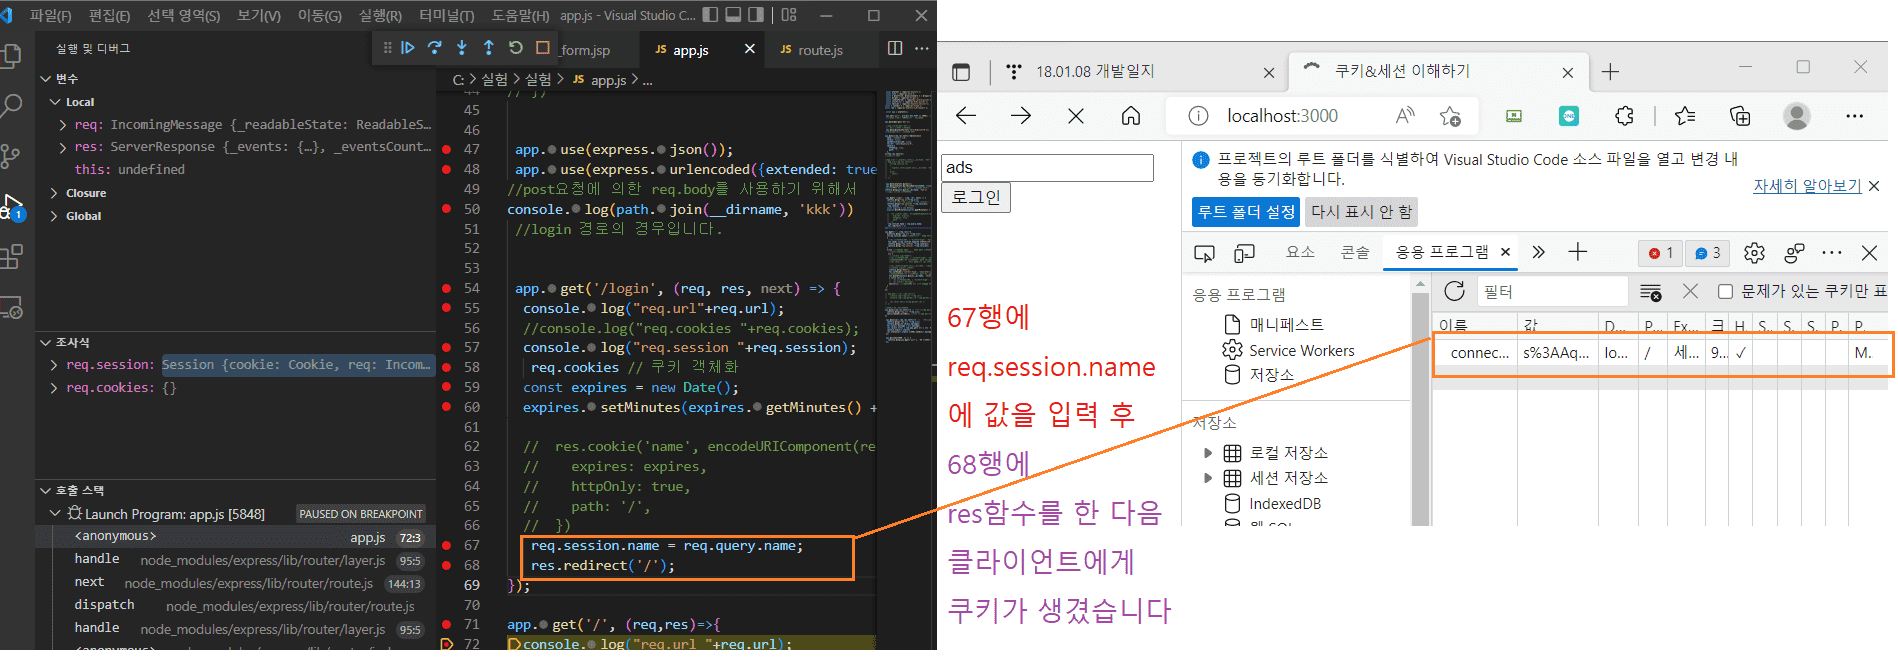Collapse the 변수 variables section
This screenshot has height=660, width=1898.
46,79
